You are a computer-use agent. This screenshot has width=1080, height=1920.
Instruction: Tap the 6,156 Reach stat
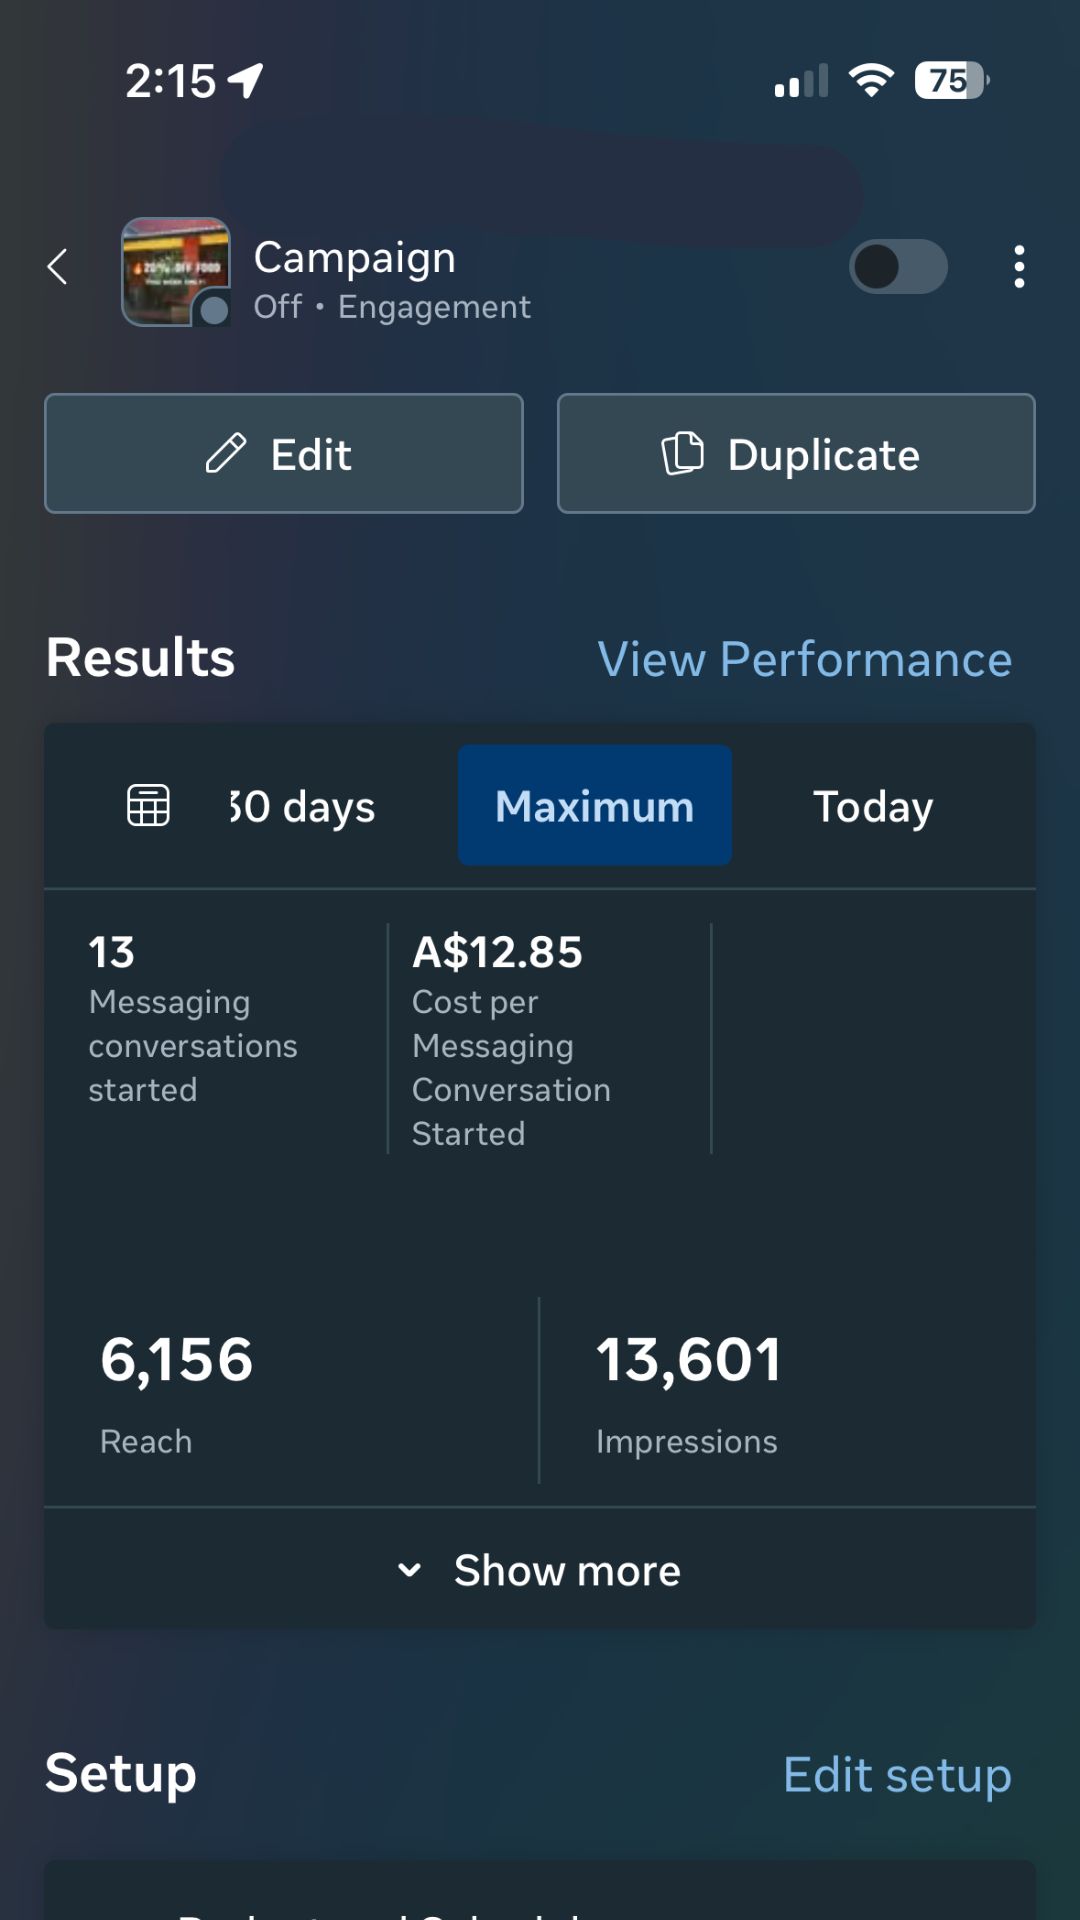(176, 1390)
